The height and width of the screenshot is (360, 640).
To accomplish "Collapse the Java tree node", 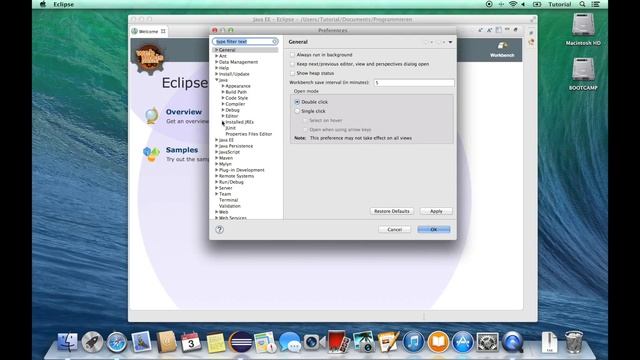I will [217, 80].
